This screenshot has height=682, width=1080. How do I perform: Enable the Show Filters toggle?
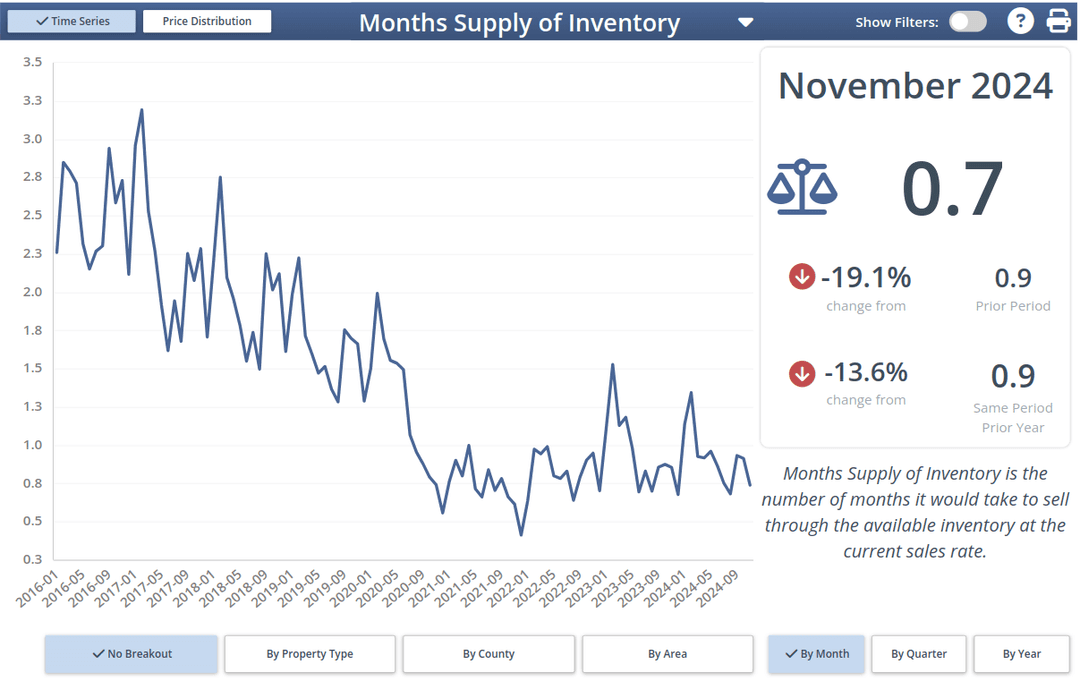pos(967,20)
